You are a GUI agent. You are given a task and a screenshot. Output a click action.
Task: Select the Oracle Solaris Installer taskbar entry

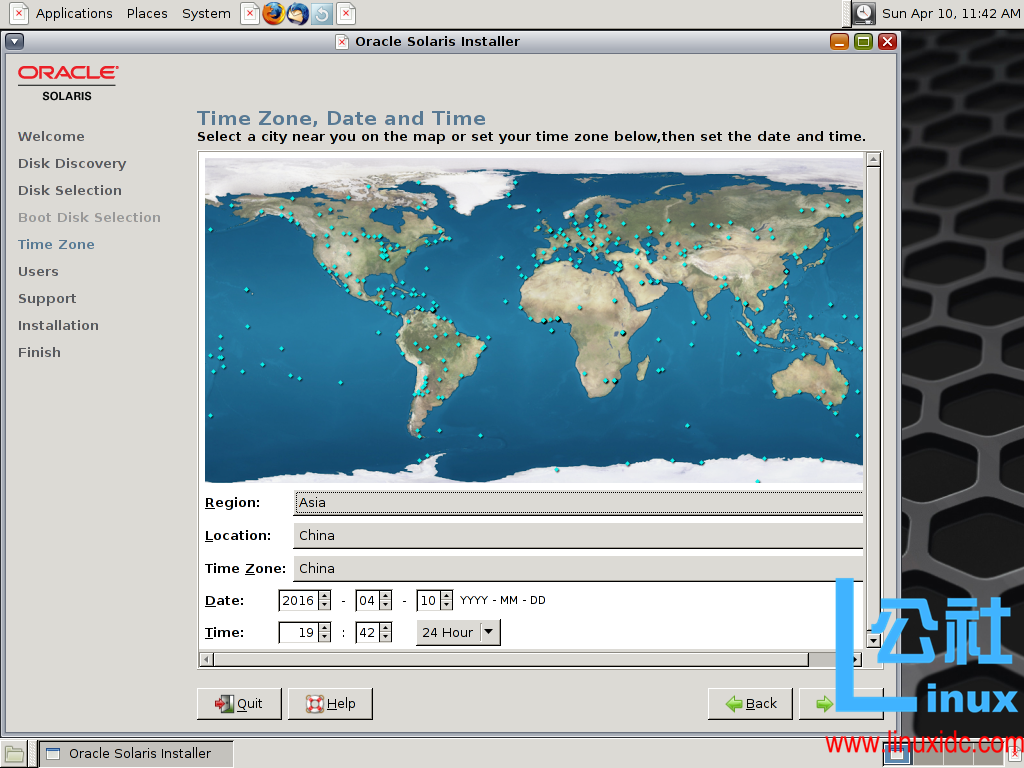(x=136, y=754)
